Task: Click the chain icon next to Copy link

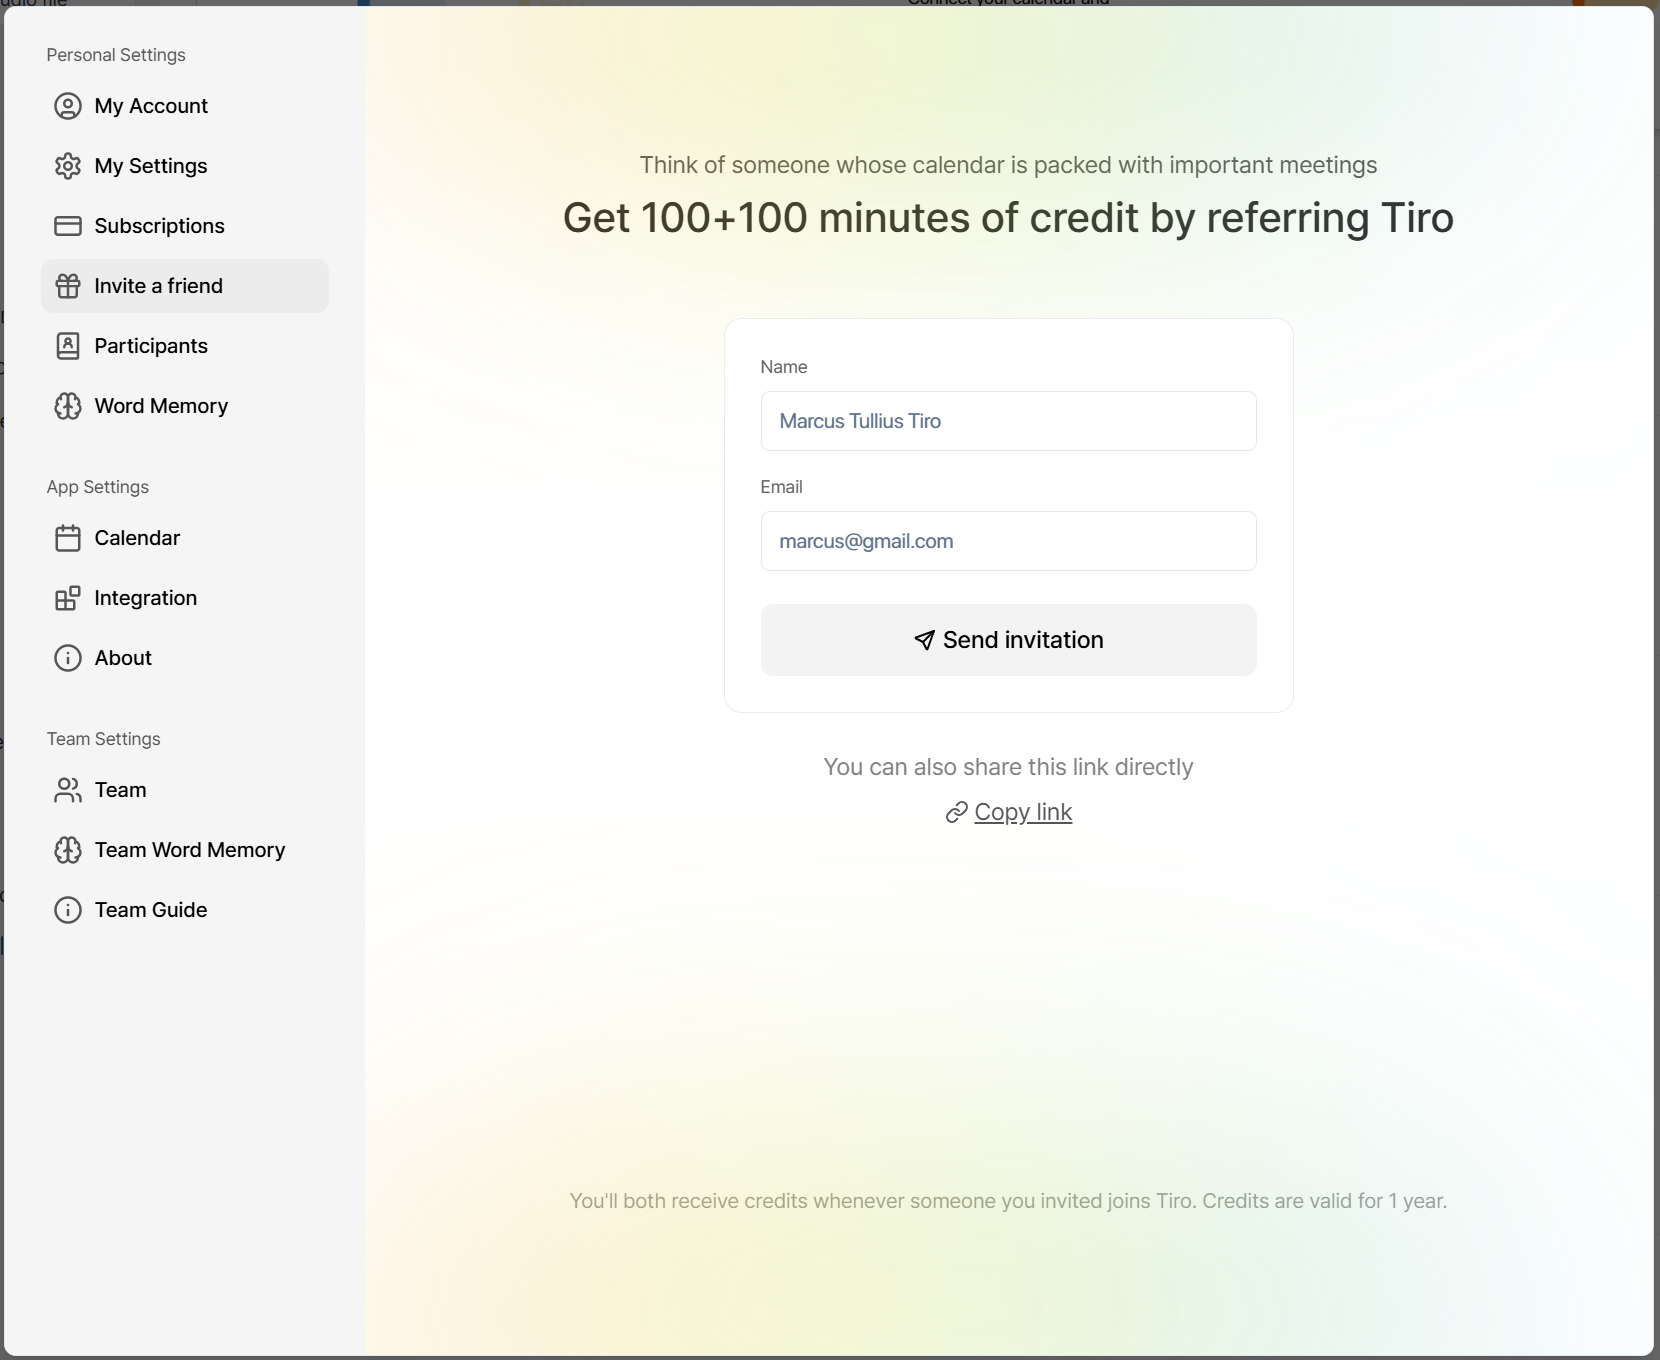Action: pyautogui.click(x=956, y=812)
